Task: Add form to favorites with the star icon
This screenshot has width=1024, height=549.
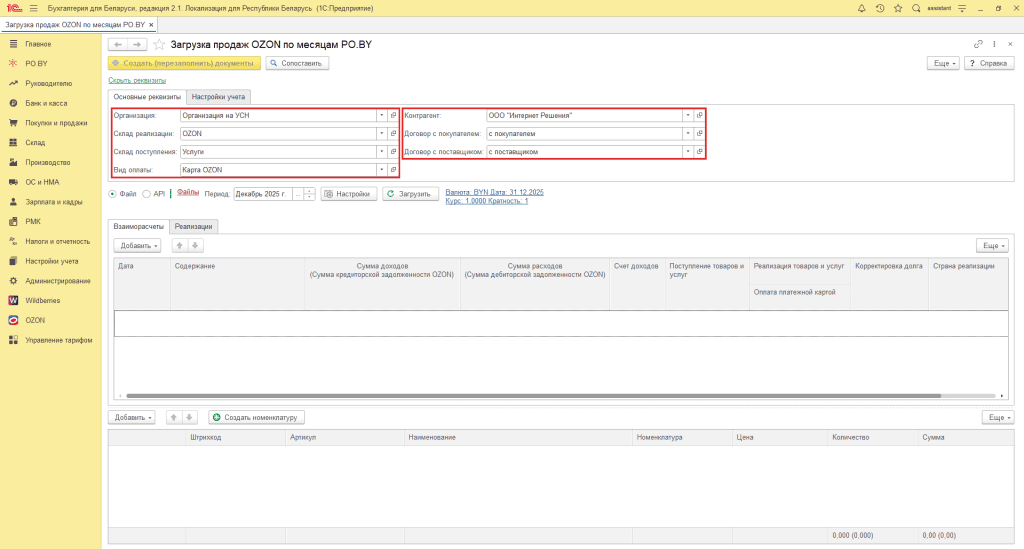Action: pos(159,44)
